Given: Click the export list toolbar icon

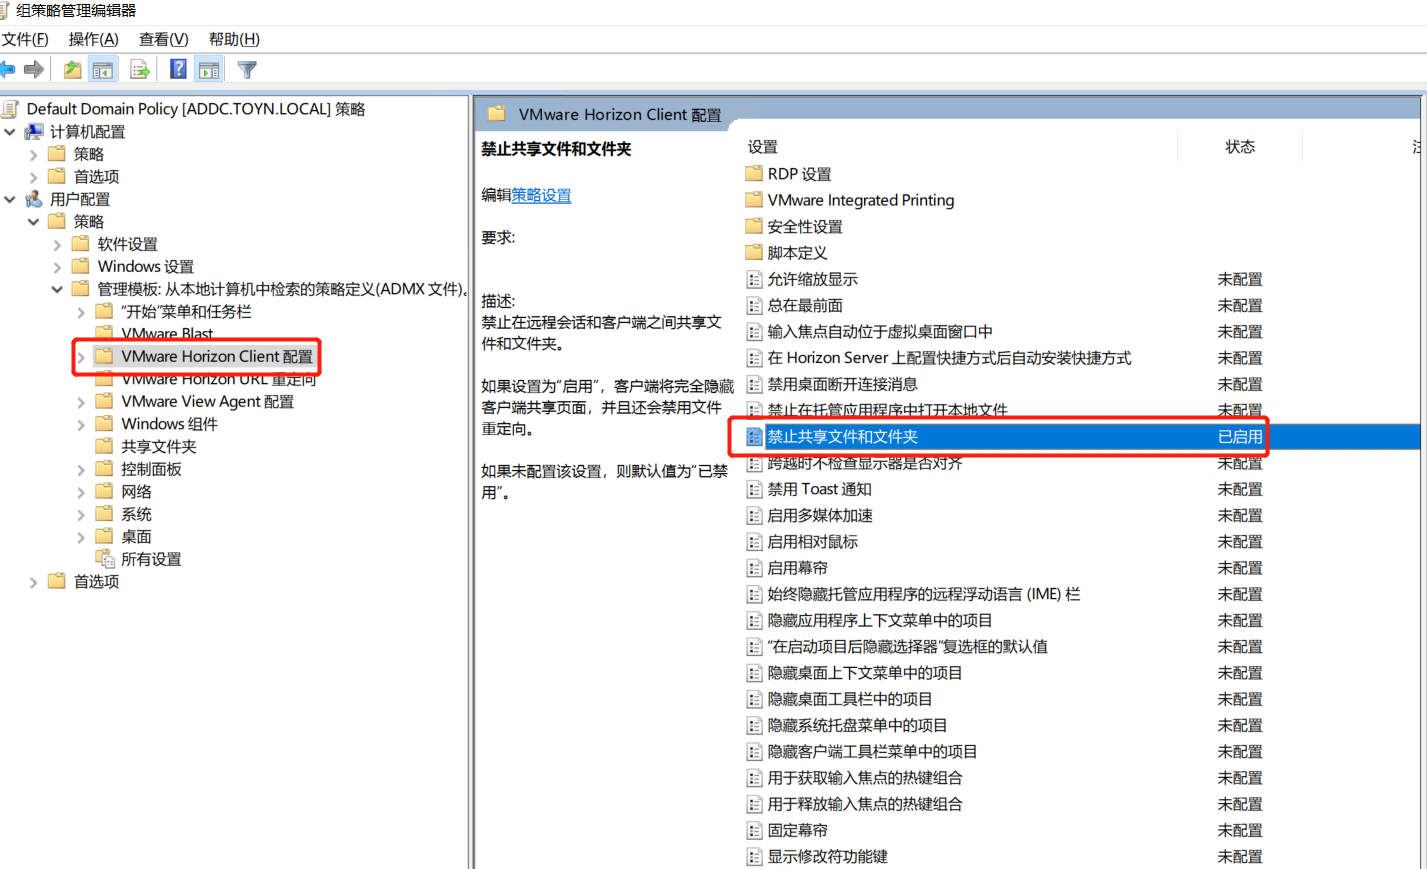Looking at the screenshot, I should pos(140,69).
